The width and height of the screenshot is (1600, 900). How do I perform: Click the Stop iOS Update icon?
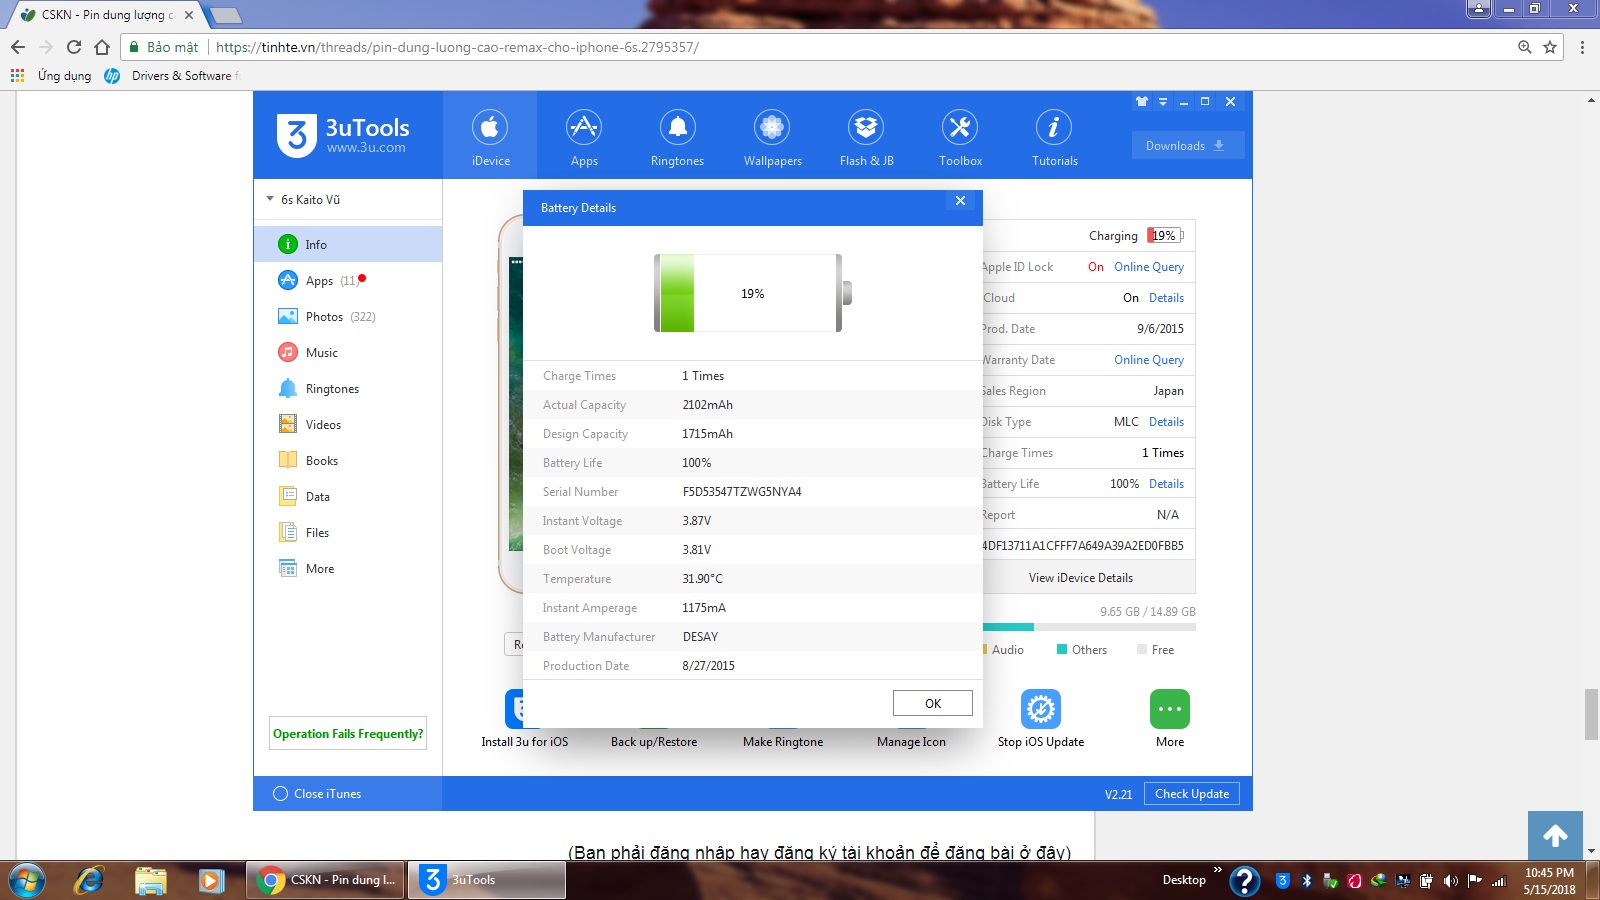(1041, 709)
